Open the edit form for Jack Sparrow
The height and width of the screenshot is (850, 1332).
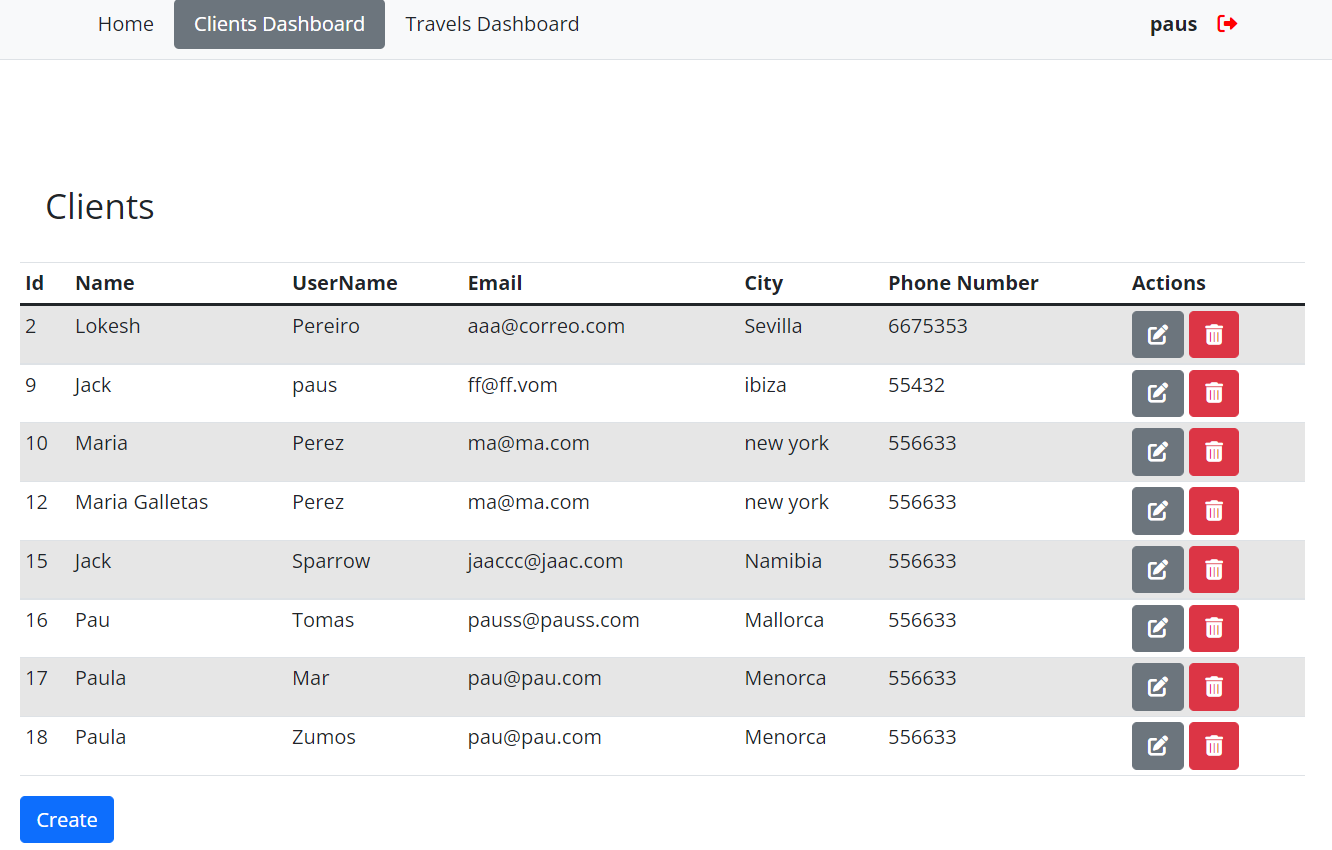[1157, 569]
